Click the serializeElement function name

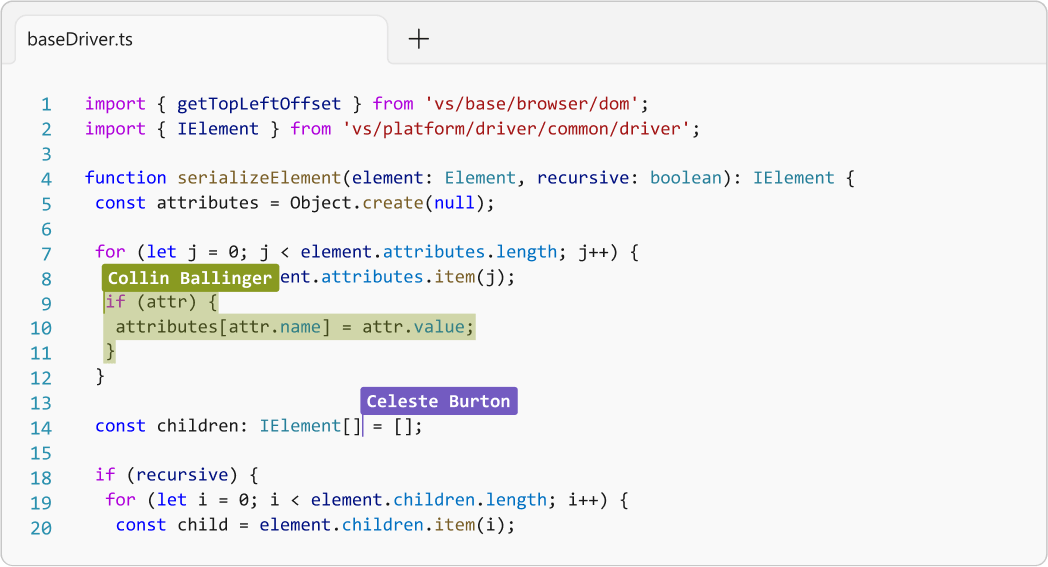pos(259,178)
